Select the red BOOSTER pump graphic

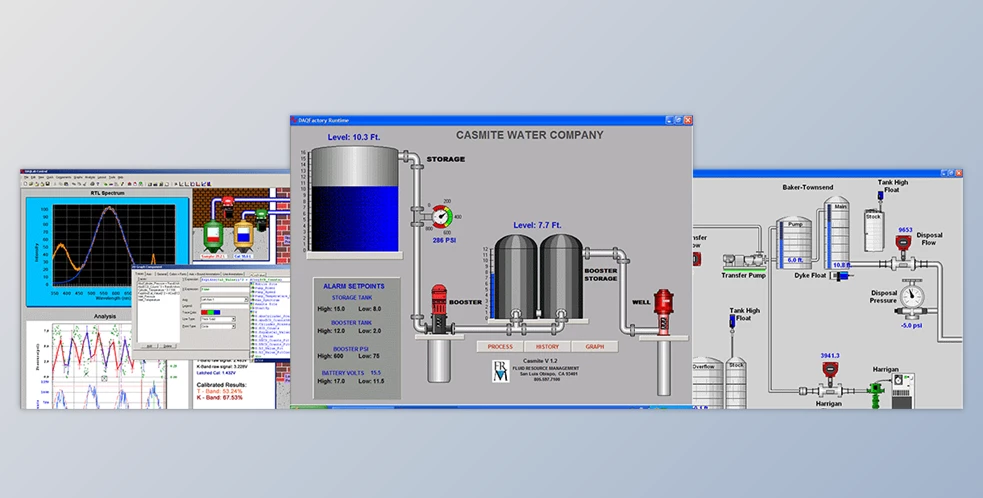[439, 308]
